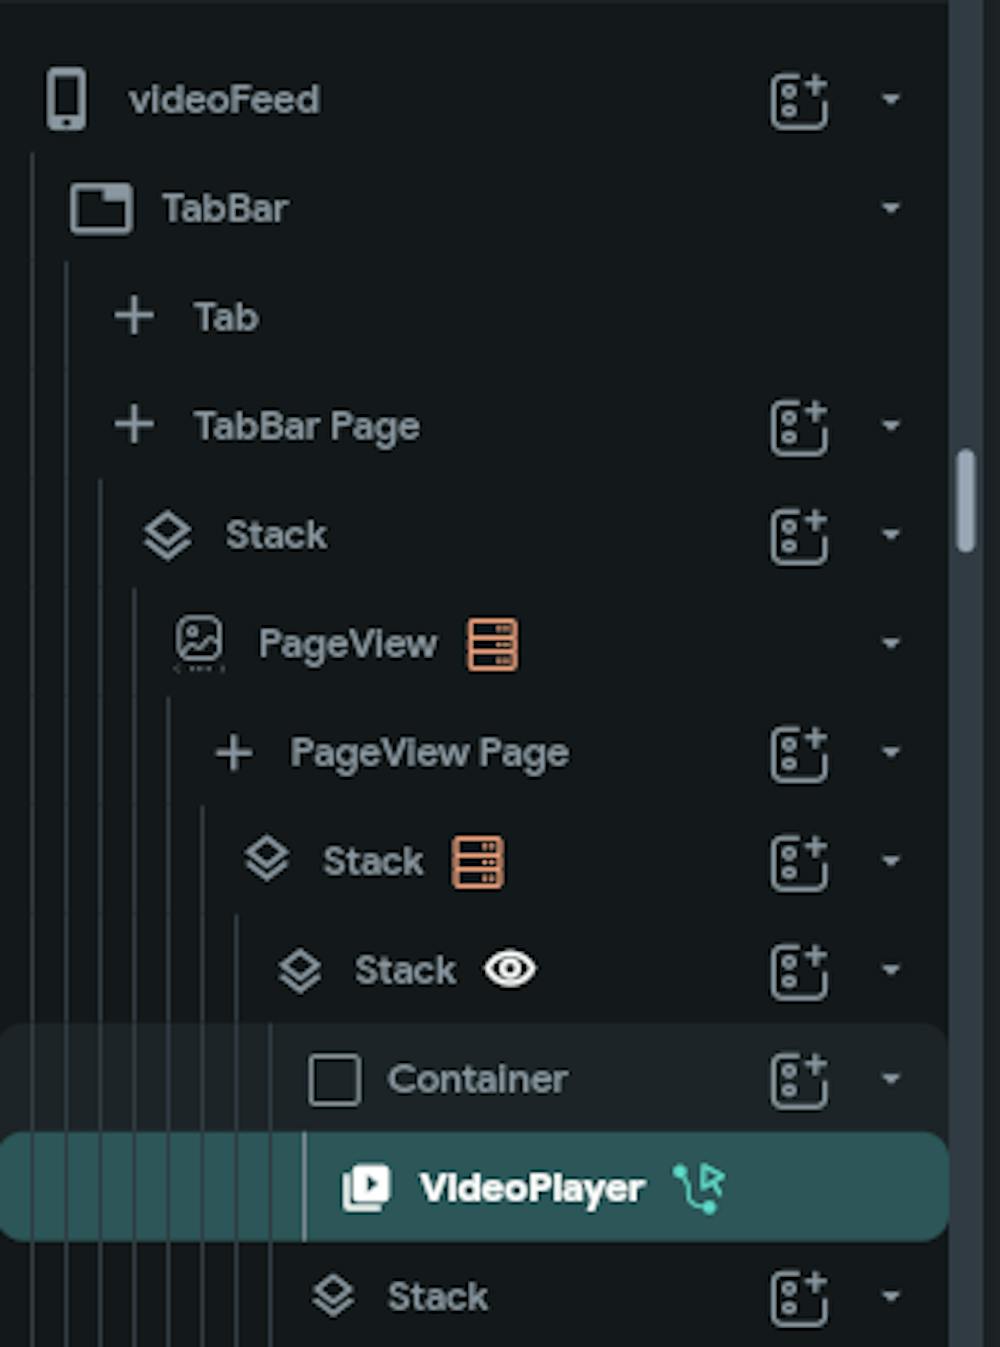Viewport: 1000px width, 1347px height.
Task: Collapse the TabBar tree node
Action: click(890, 208)
